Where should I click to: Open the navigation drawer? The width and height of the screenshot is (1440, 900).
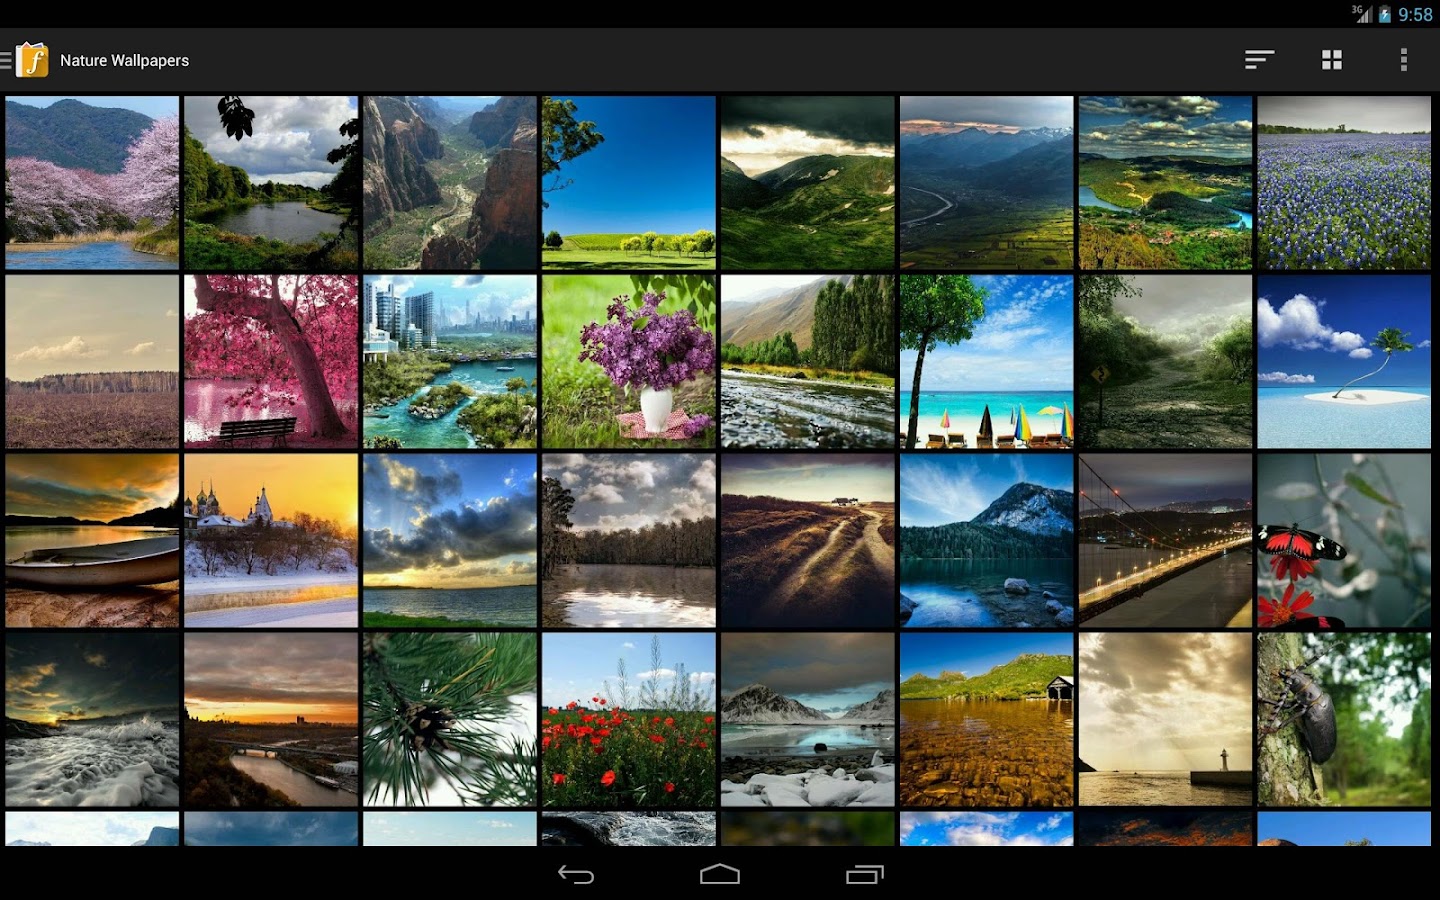[x=10, y=59]
